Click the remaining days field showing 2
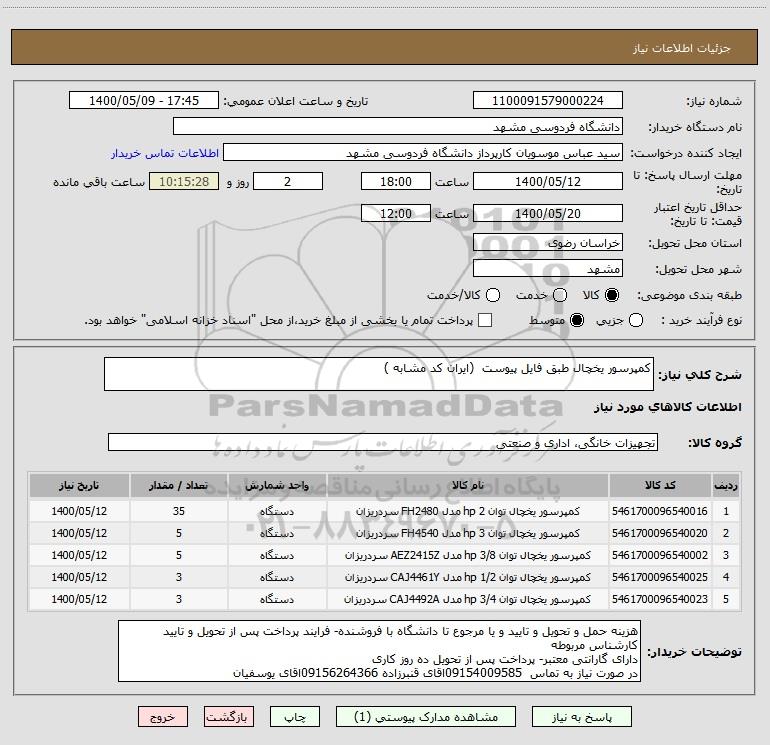Viewport: 770px width, 745px height. pyautogui.click(x=288, y=181)
